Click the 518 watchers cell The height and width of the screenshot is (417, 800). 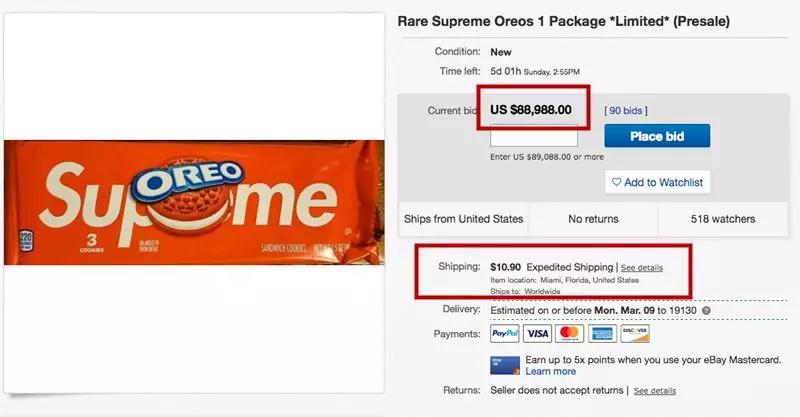click(x=722, y=219)
